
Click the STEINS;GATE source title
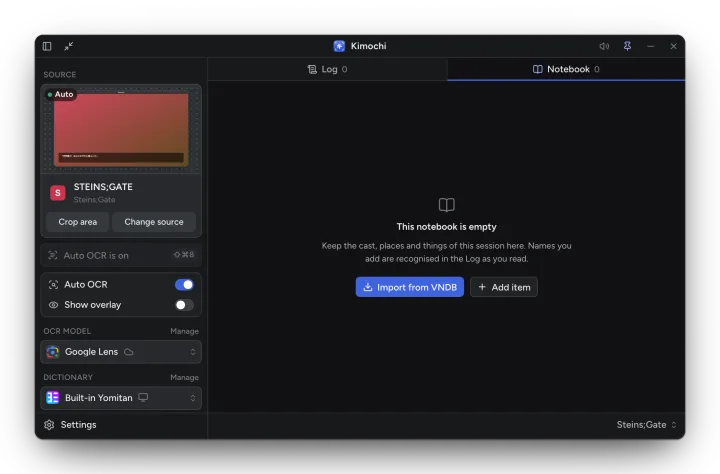coord(103,187)
